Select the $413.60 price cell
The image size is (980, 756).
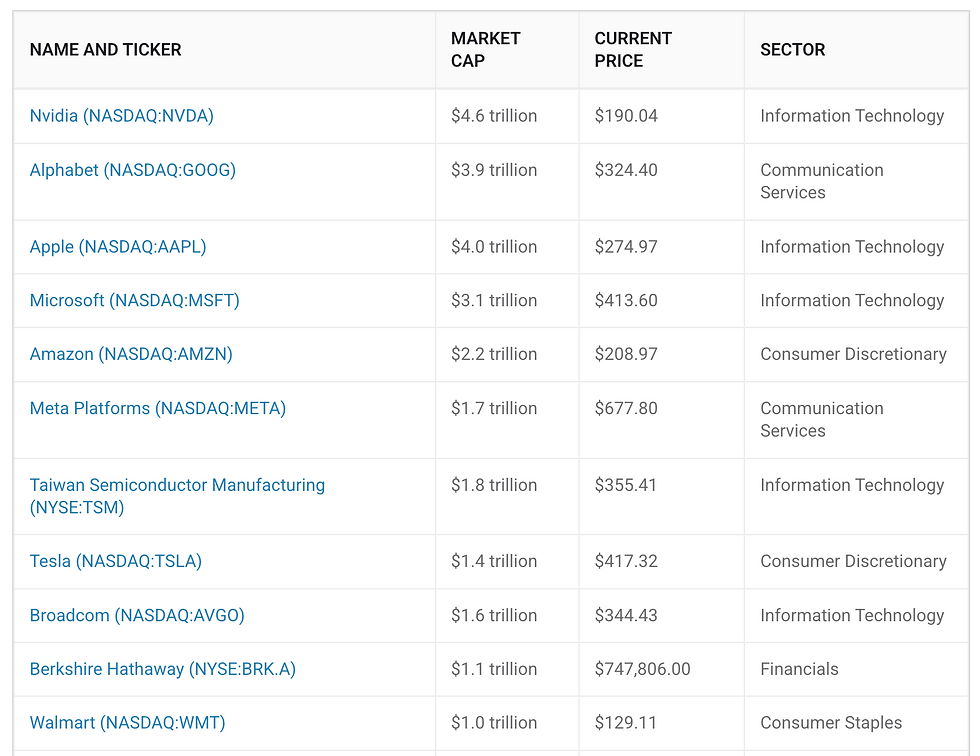[x=626, y=301]
